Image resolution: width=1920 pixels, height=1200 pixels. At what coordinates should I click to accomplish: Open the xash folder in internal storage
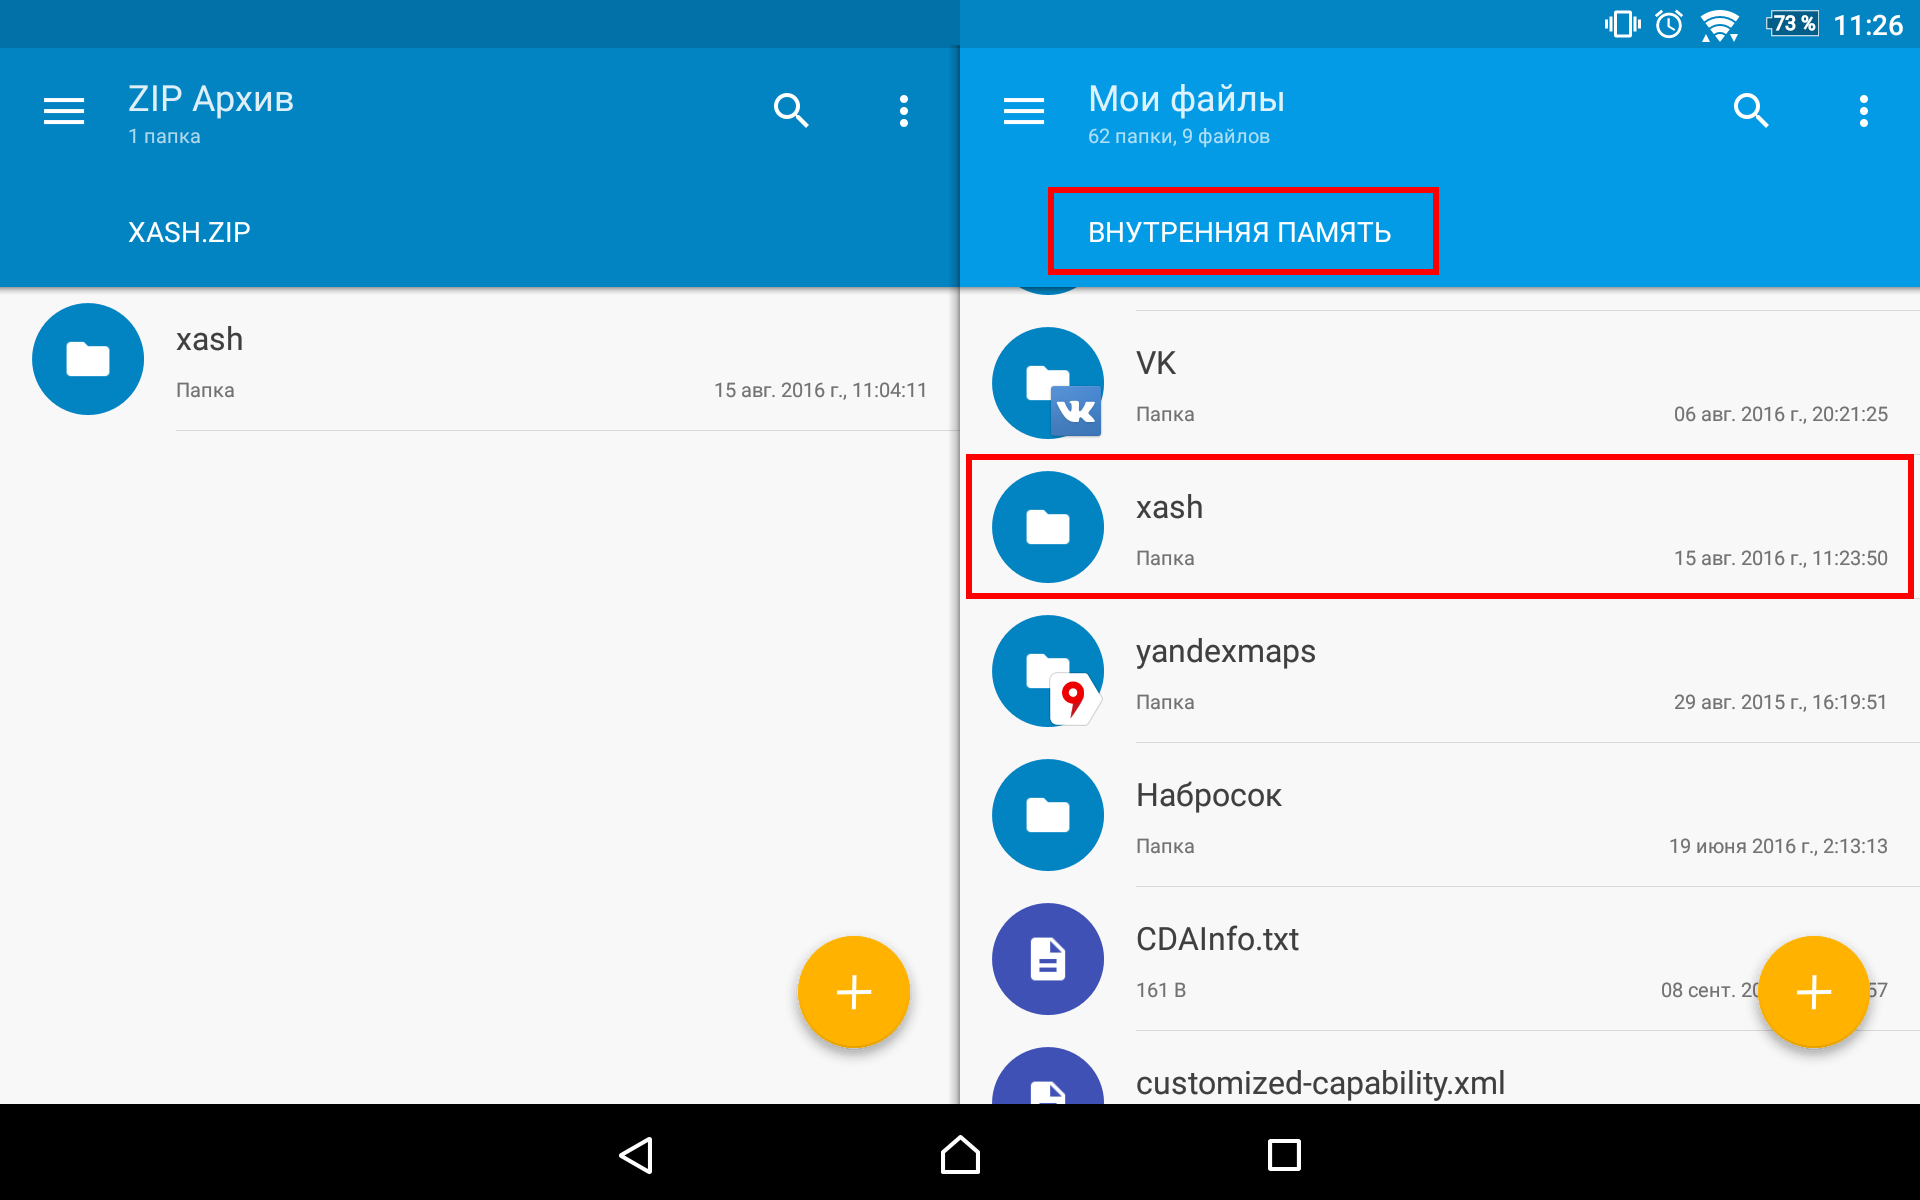[1440, 528]
